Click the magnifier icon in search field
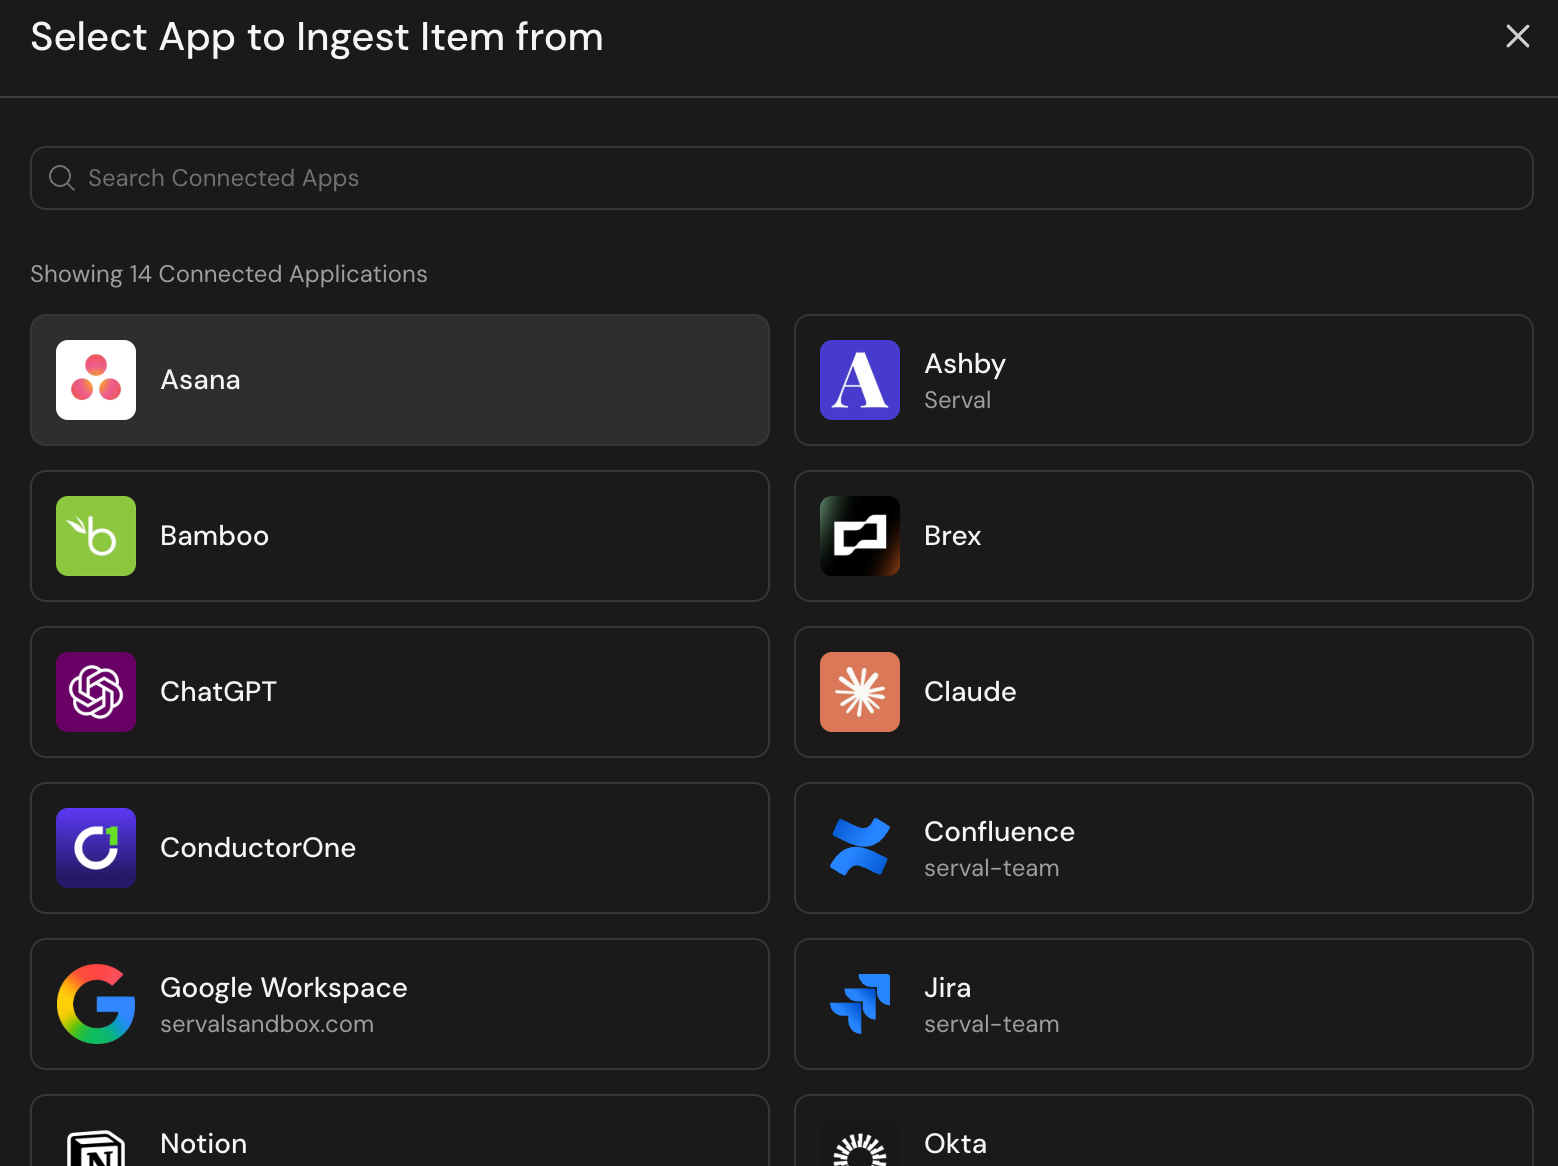Screen dimensions: 1558x1166 62,178
